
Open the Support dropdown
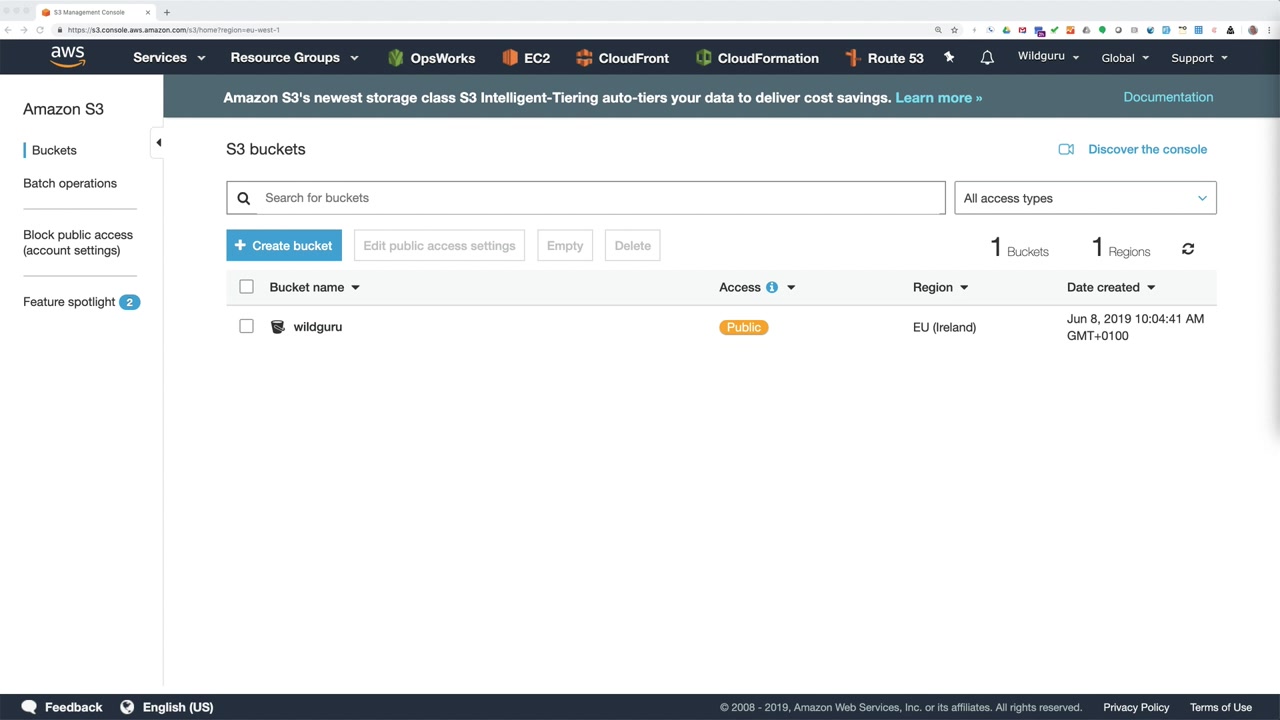pyautogui.click(x=1199, y=58)
